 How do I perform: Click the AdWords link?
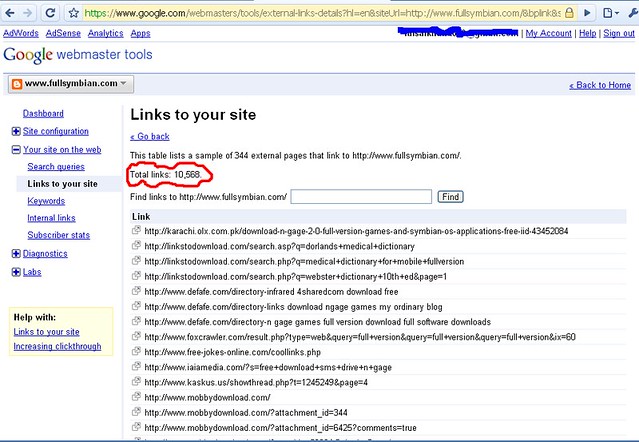coord(21,33)
